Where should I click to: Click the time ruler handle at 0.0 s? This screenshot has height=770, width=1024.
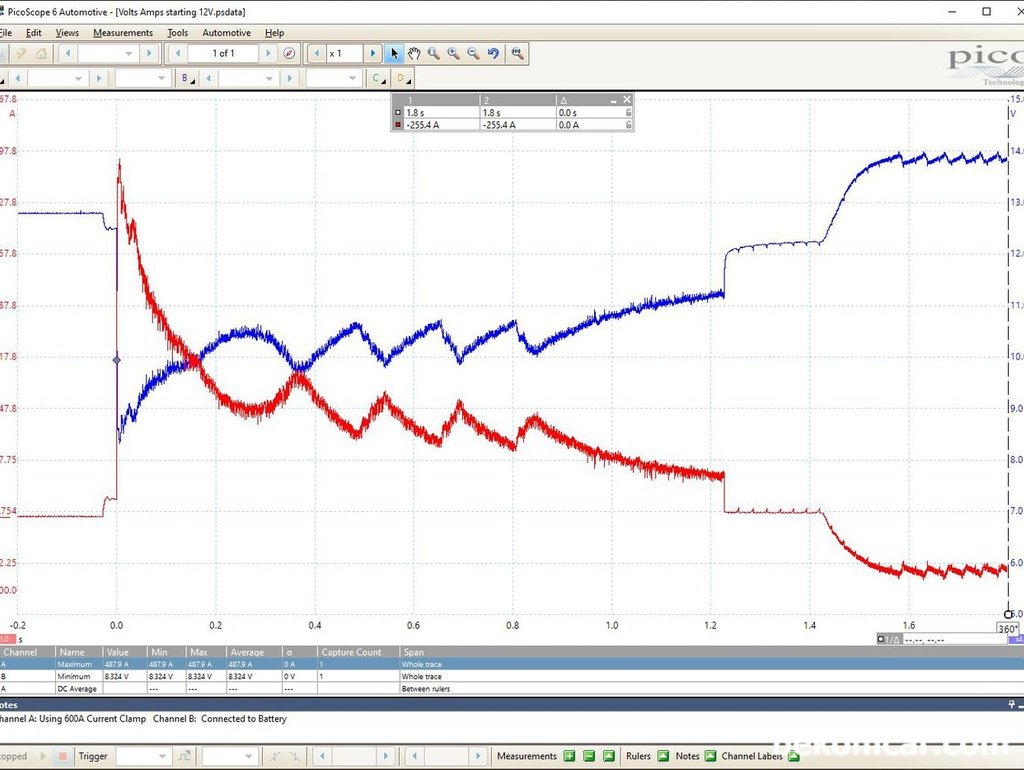click(x=117, y=360)
